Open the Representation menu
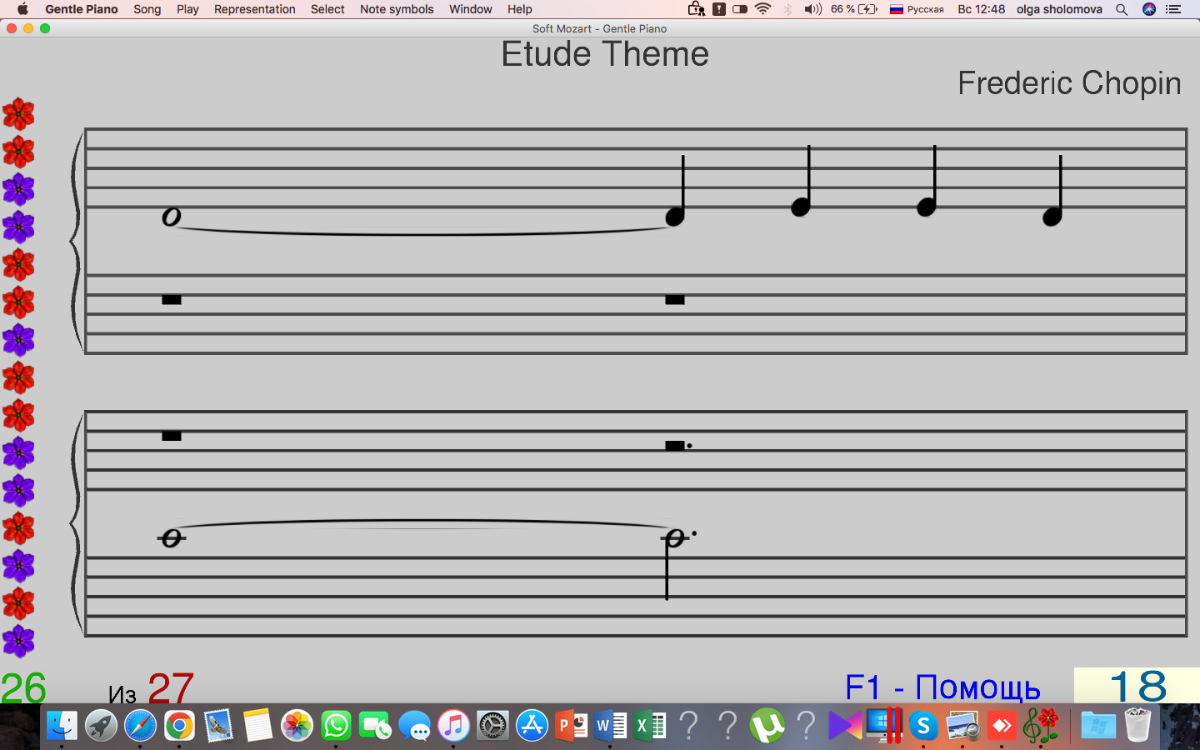This screenshot has width=1200, height=750. pos(255,9)
